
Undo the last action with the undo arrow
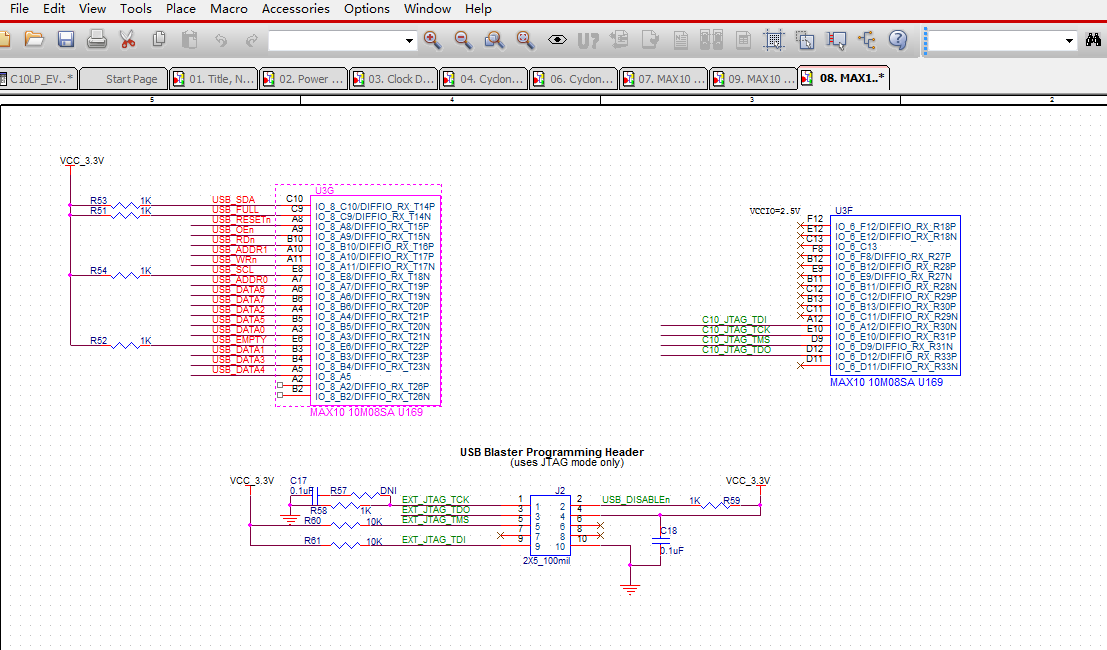[x=221, y=40]
